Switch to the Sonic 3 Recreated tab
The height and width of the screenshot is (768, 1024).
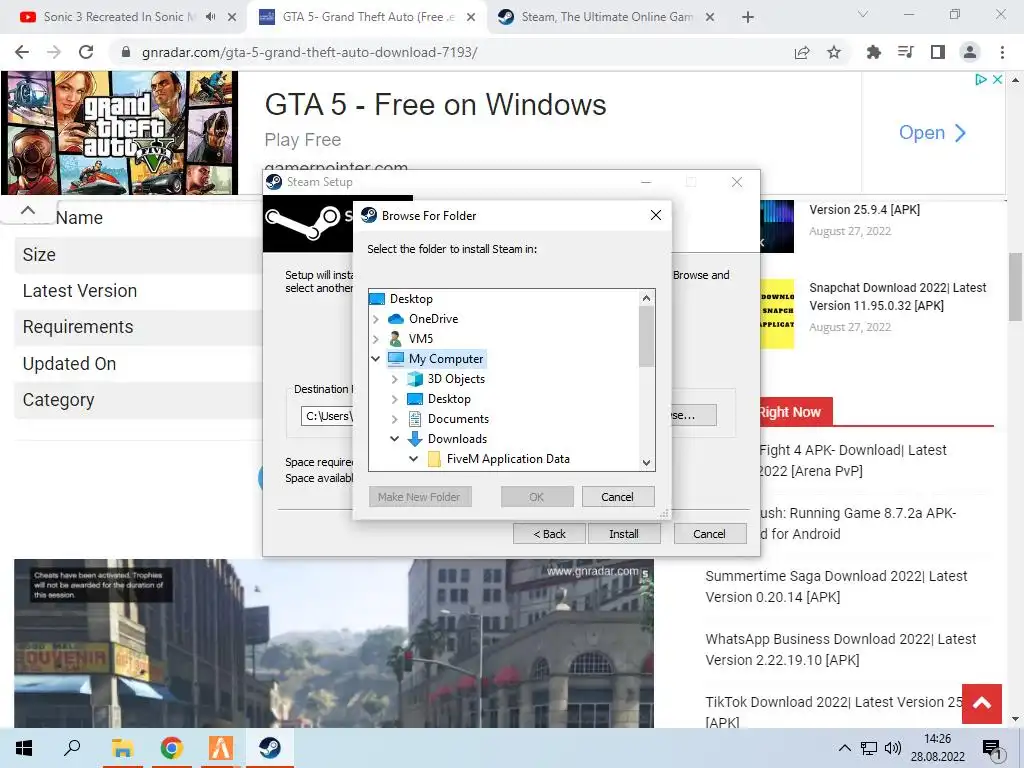pyautogui.click(x=120, y=17)
